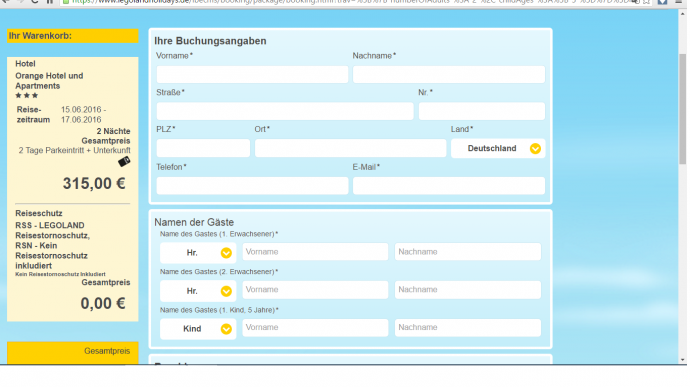
Task: Click Nachname field for 2. Erwachsener
Action: pyautogui.click(x=468, y=290)
